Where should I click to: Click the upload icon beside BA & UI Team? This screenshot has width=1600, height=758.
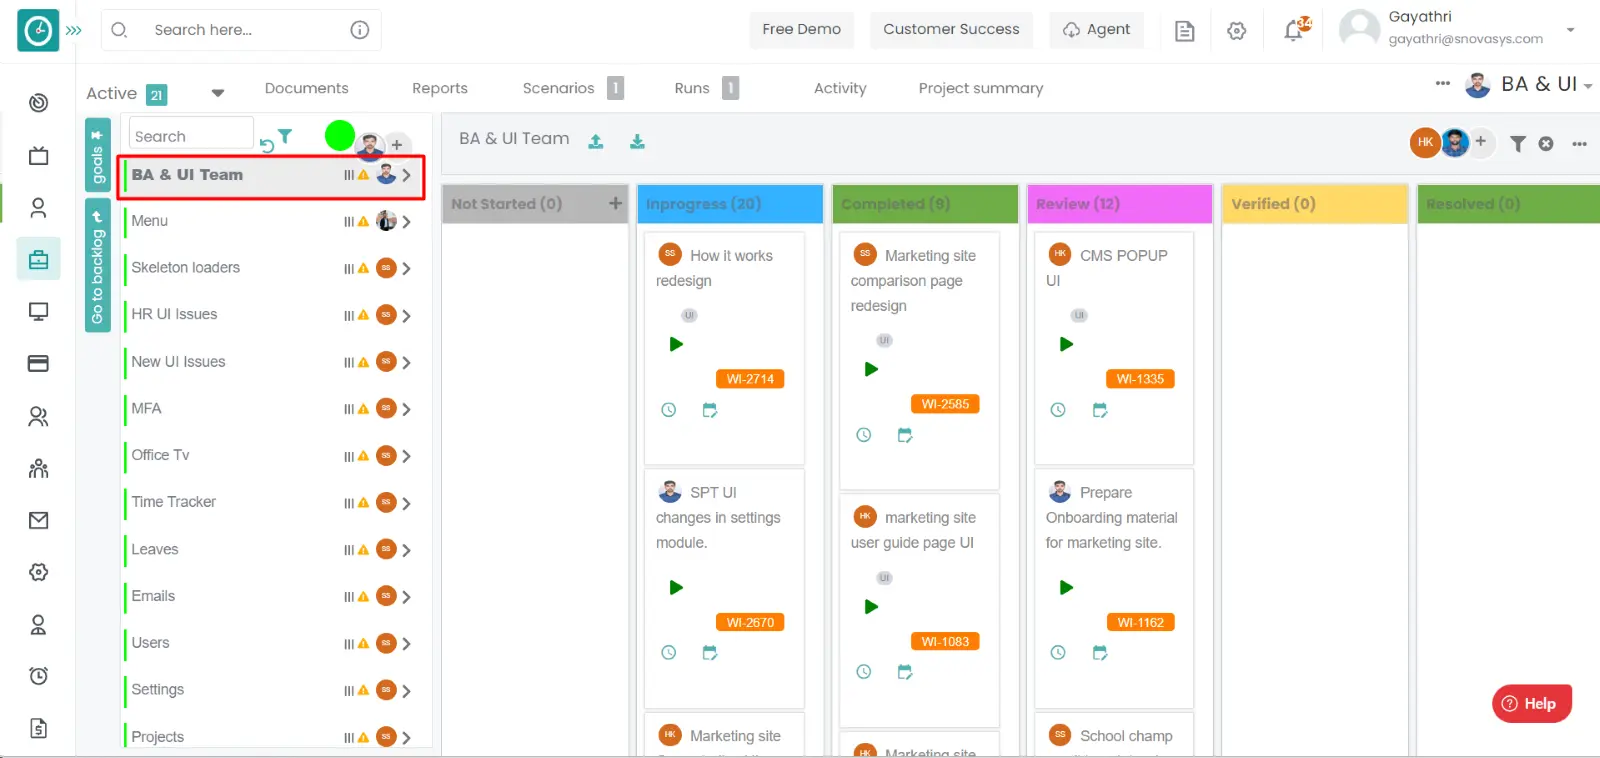tap(596, 142)
